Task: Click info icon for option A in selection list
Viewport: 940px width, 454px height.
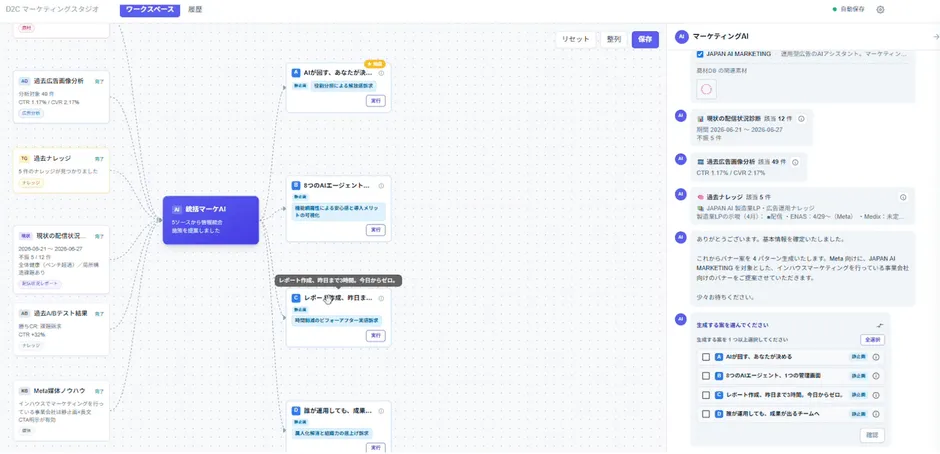Action: coord(875,357)
